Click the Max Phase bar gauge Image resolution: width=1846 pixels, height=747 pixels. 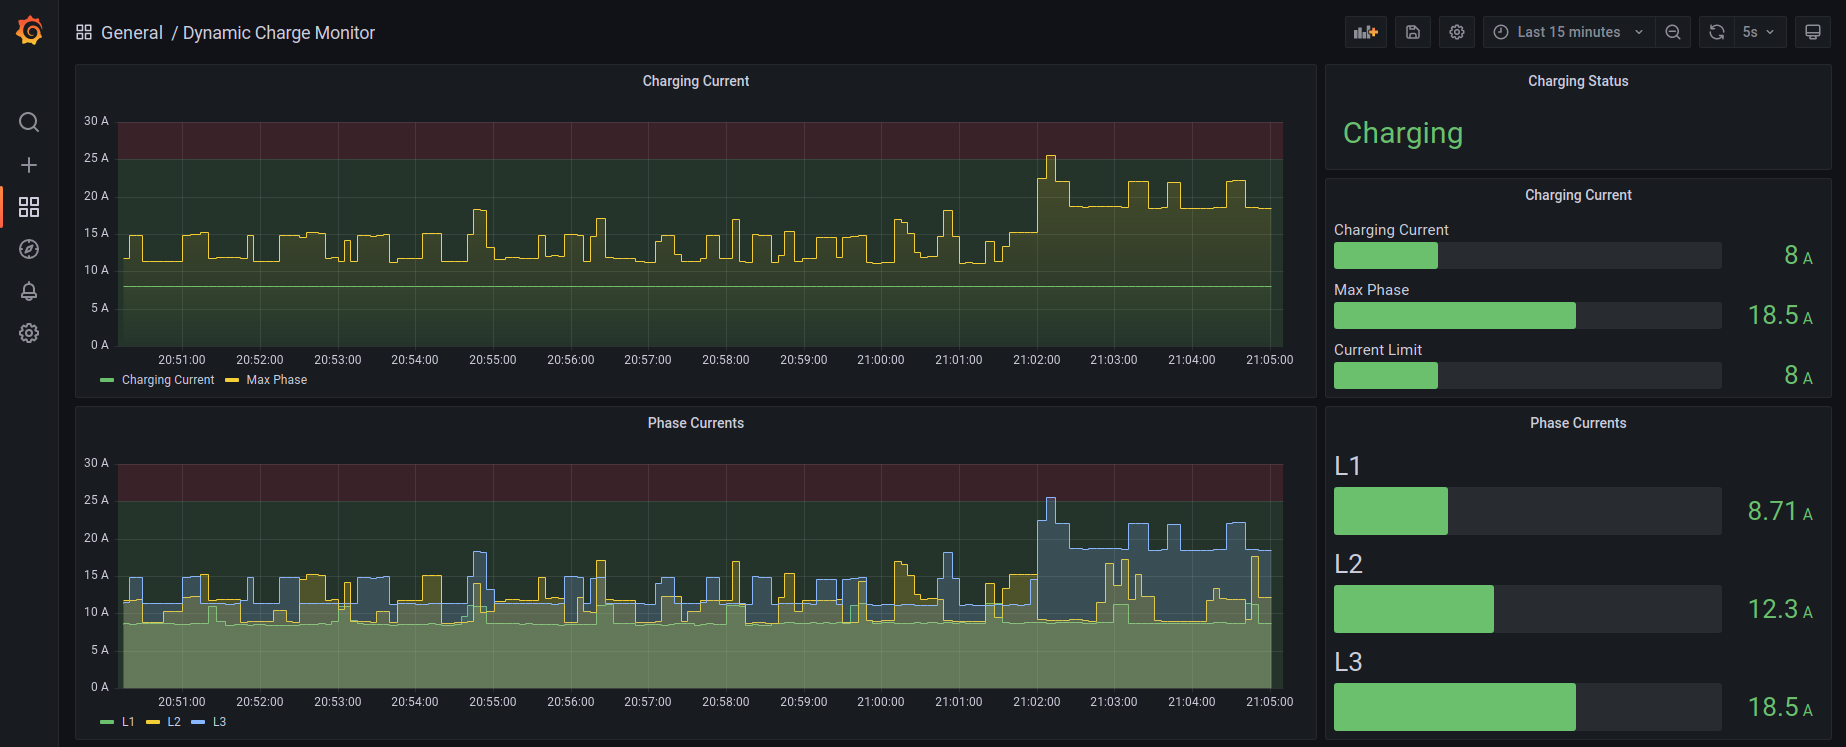[x=1528, y=316]
